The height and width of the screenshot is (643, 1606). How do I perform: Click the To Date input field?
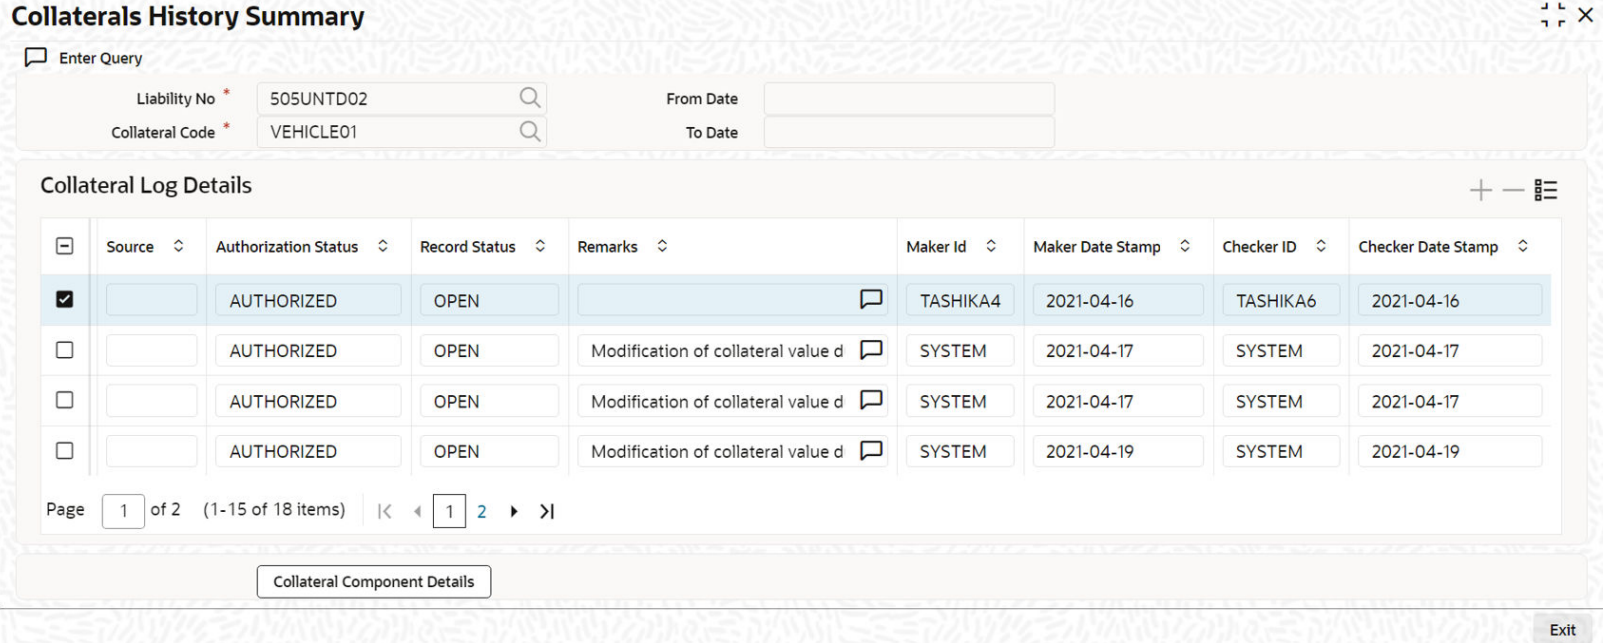909,132
